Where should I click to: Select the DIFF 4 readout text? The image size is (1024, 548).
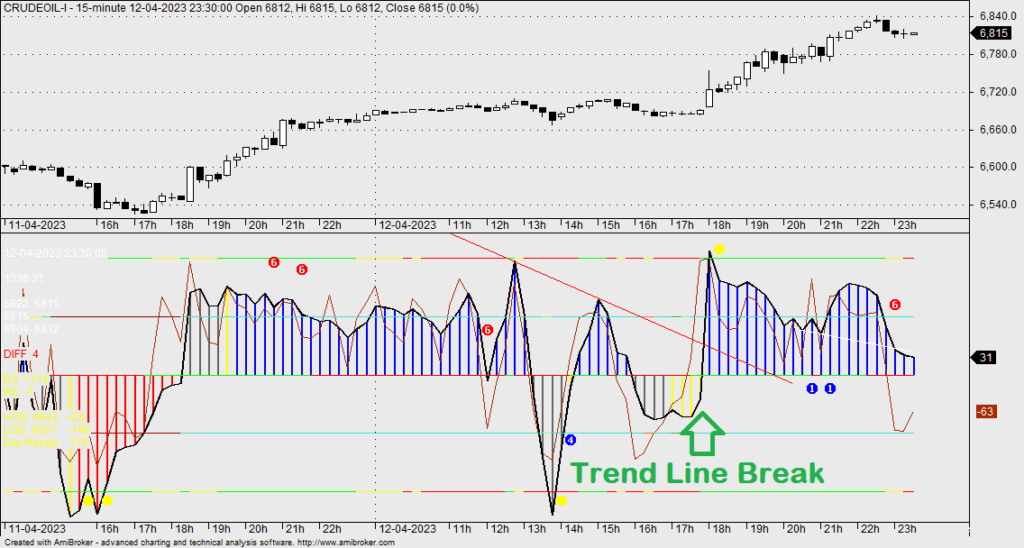click(x=21, y=354)
